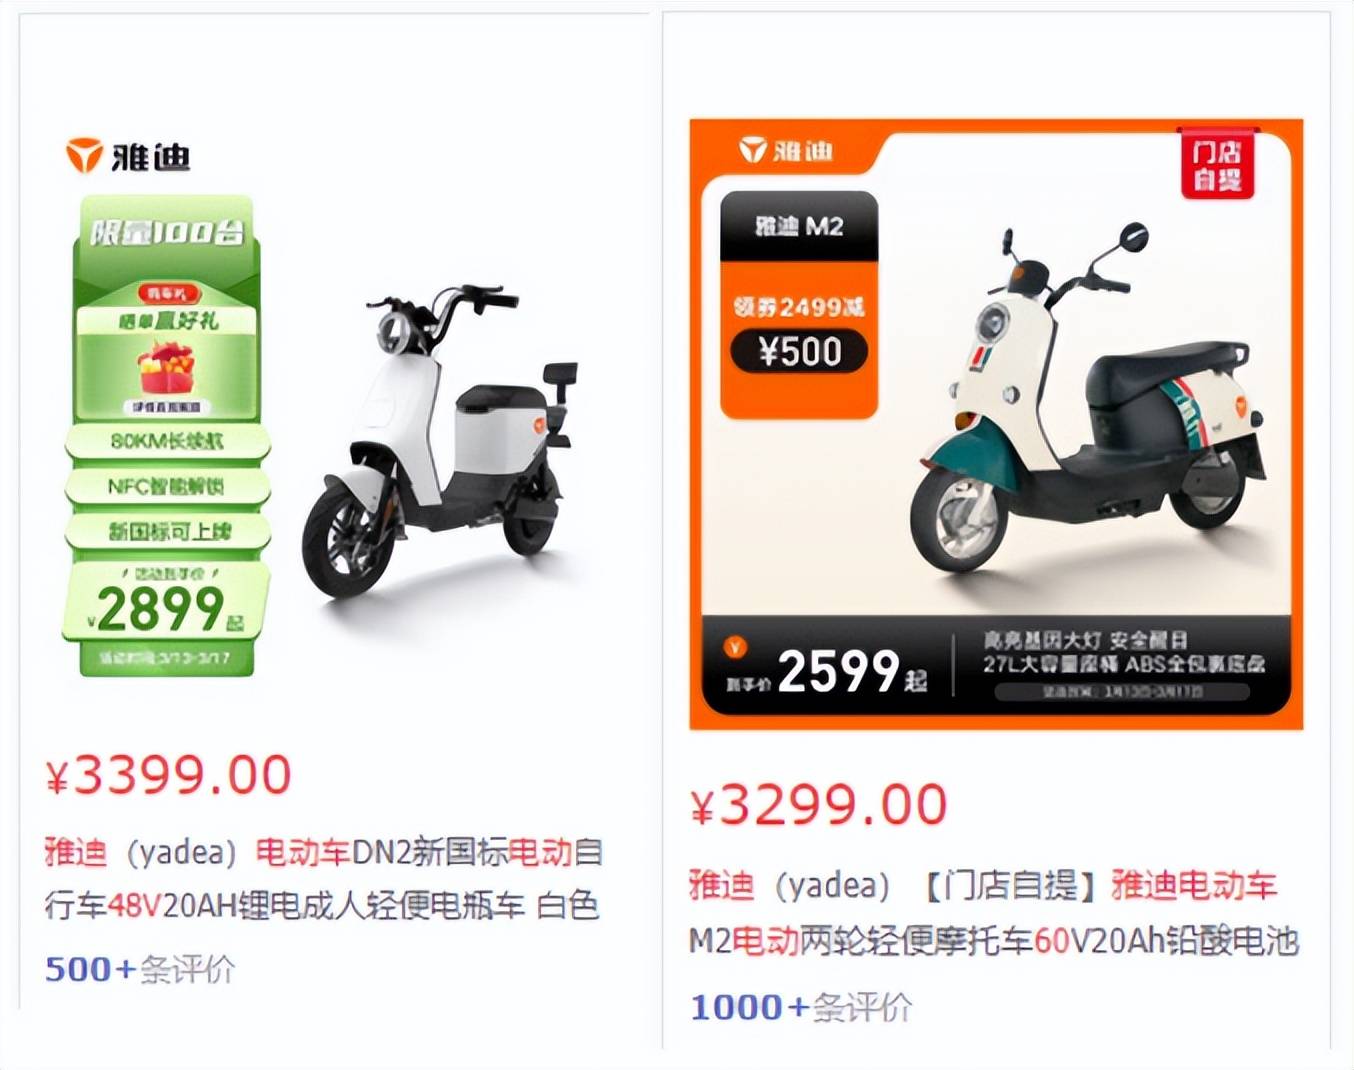1354x1070 pixels.
Task: View the 500+条评价 reviews
Action: 140,969
